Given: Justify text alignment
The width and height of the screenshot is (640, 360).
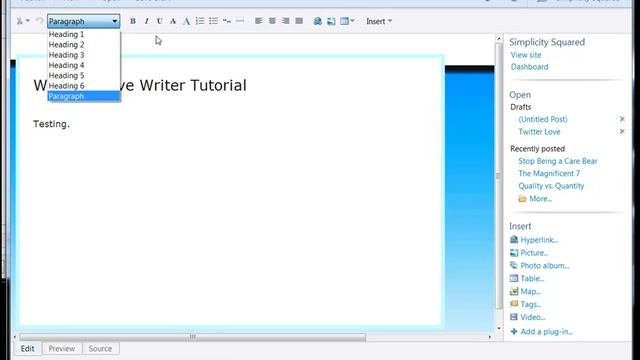Looking at the screenshot, I should click(x=299, y=21).
